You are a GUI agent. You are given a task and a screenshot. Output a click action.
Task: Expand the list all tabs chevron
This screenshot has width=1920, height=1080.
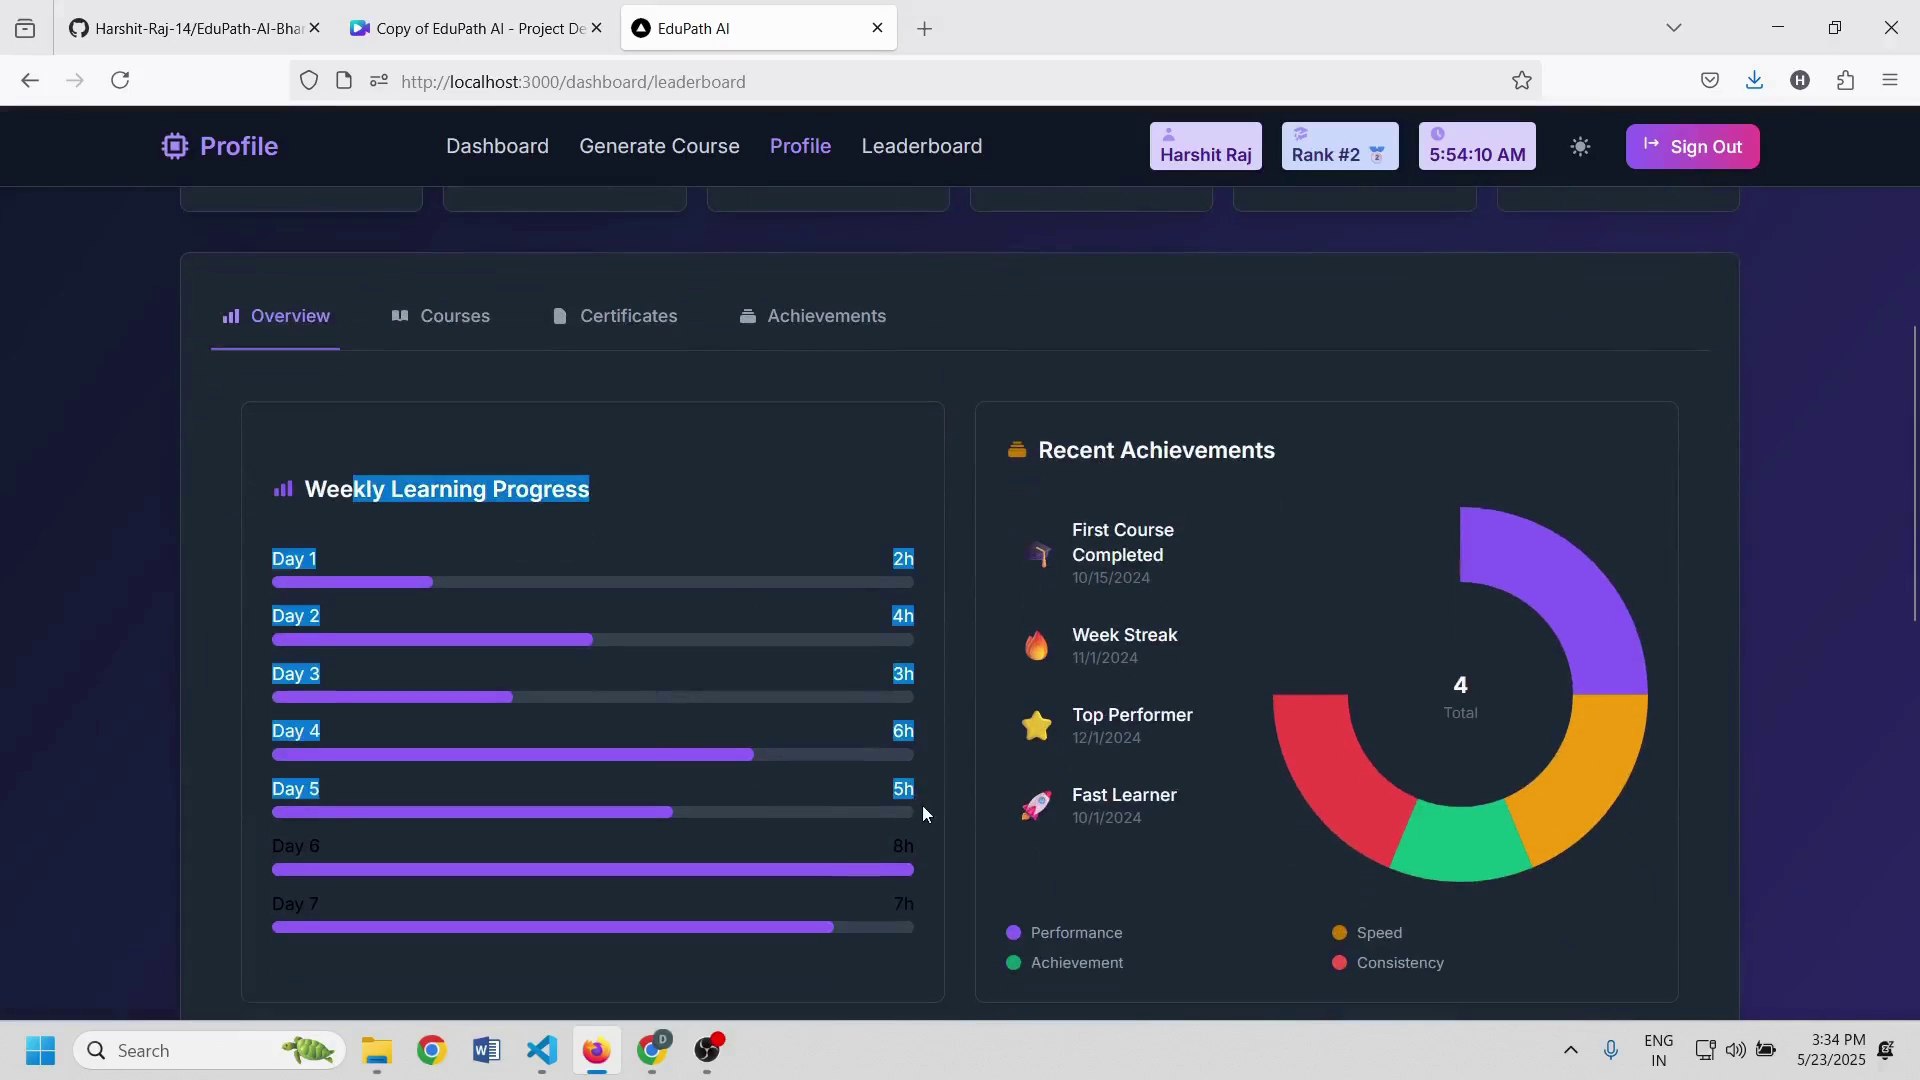[x=1674, y=28]
